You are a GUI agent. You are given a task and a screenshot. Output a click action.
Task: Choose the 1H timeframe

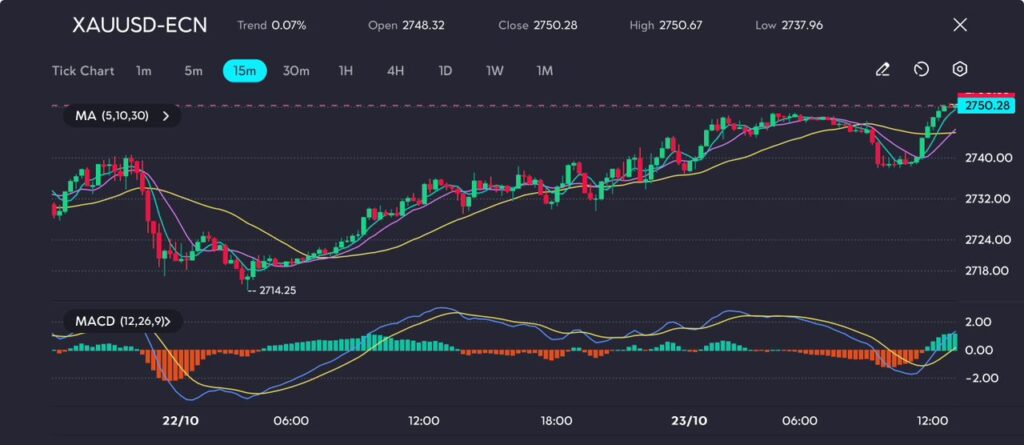tap(346, 71)
